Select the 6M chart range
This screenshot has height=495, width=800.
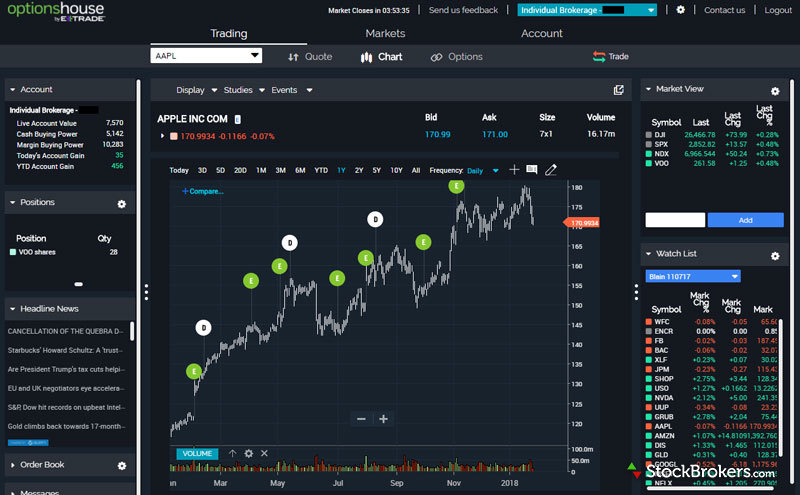(300, 170)
